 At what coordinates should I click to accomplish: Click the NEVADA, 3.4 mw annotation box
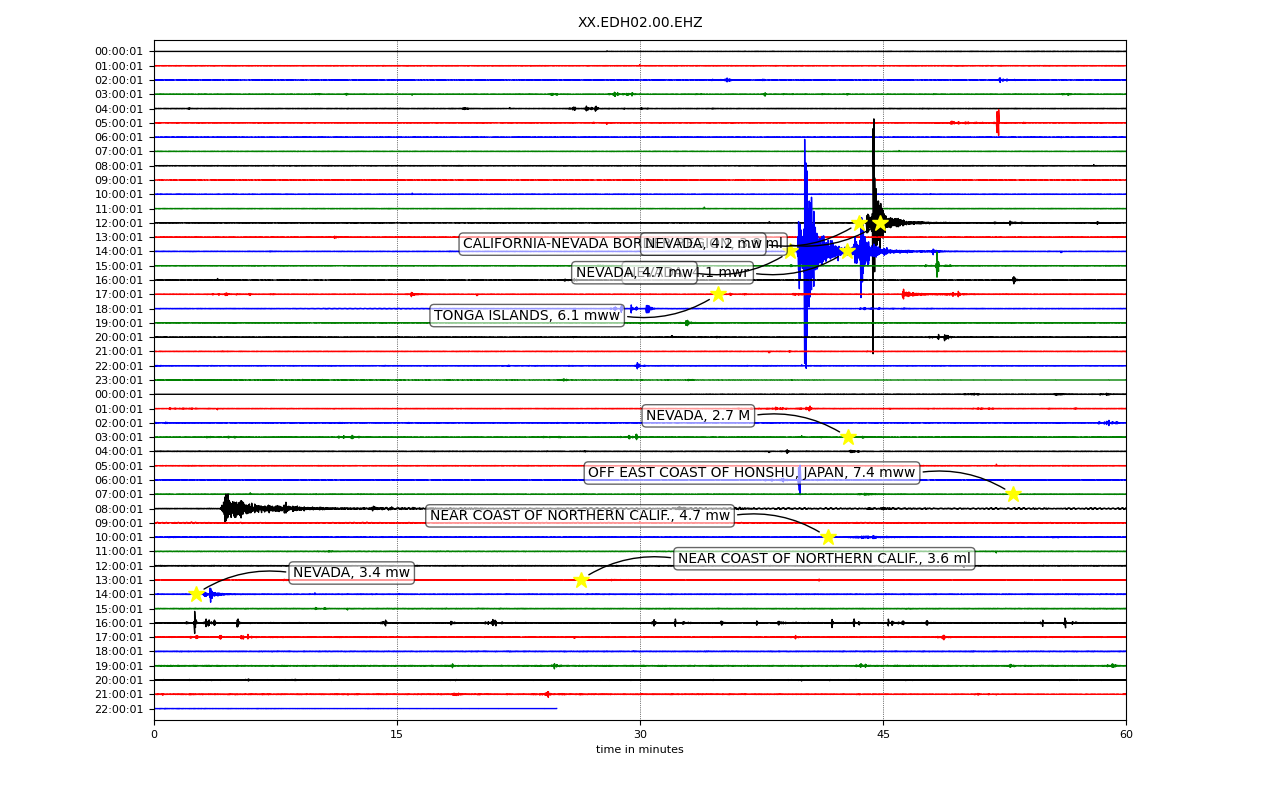click(x=351, y=573)
